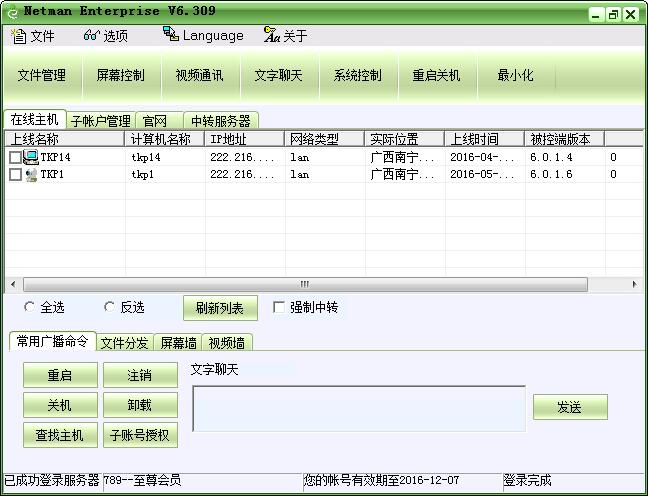
Task: Click the computer icon of host TKP14
Action: coord(31,157)
